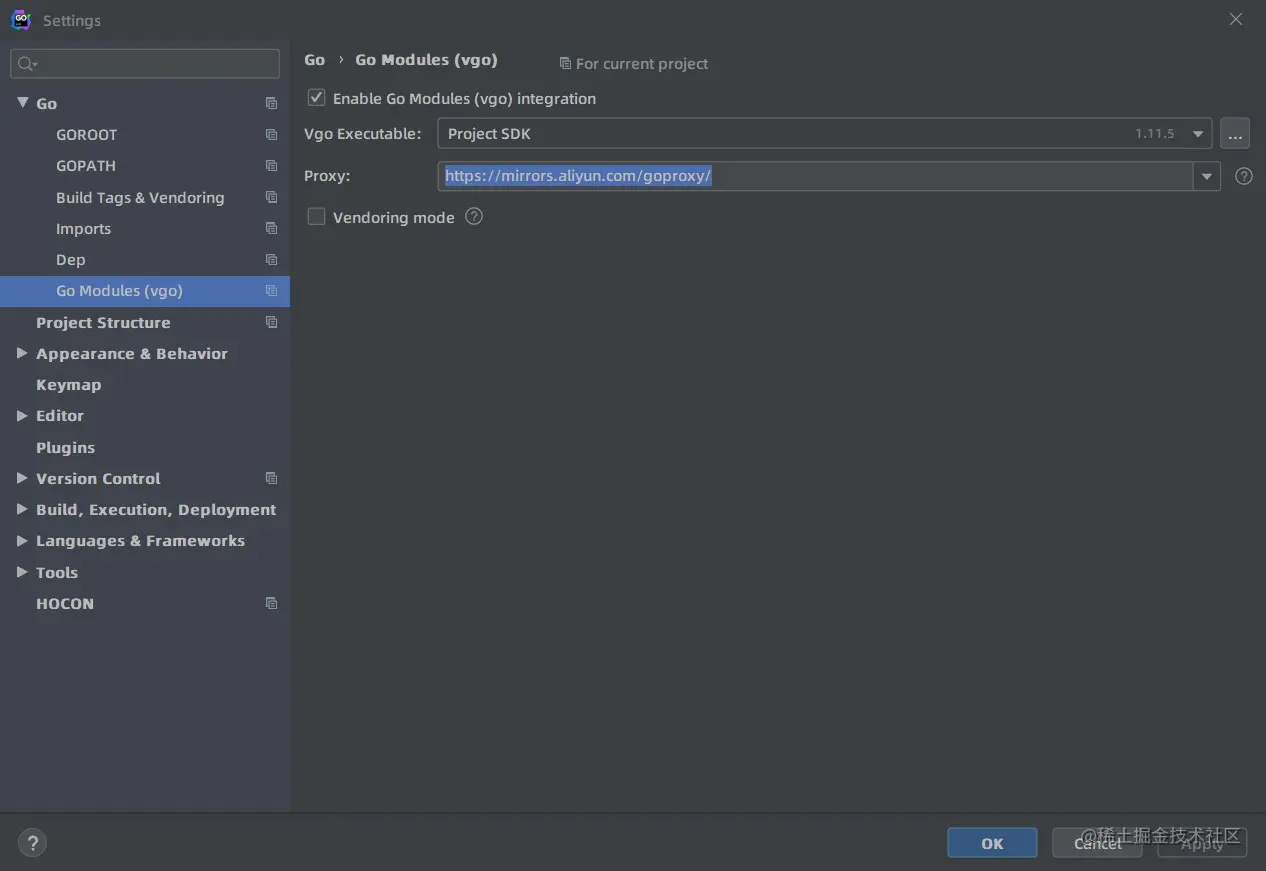Close the Settings dialog window

pyautogui.click(x=1236, y=19)
